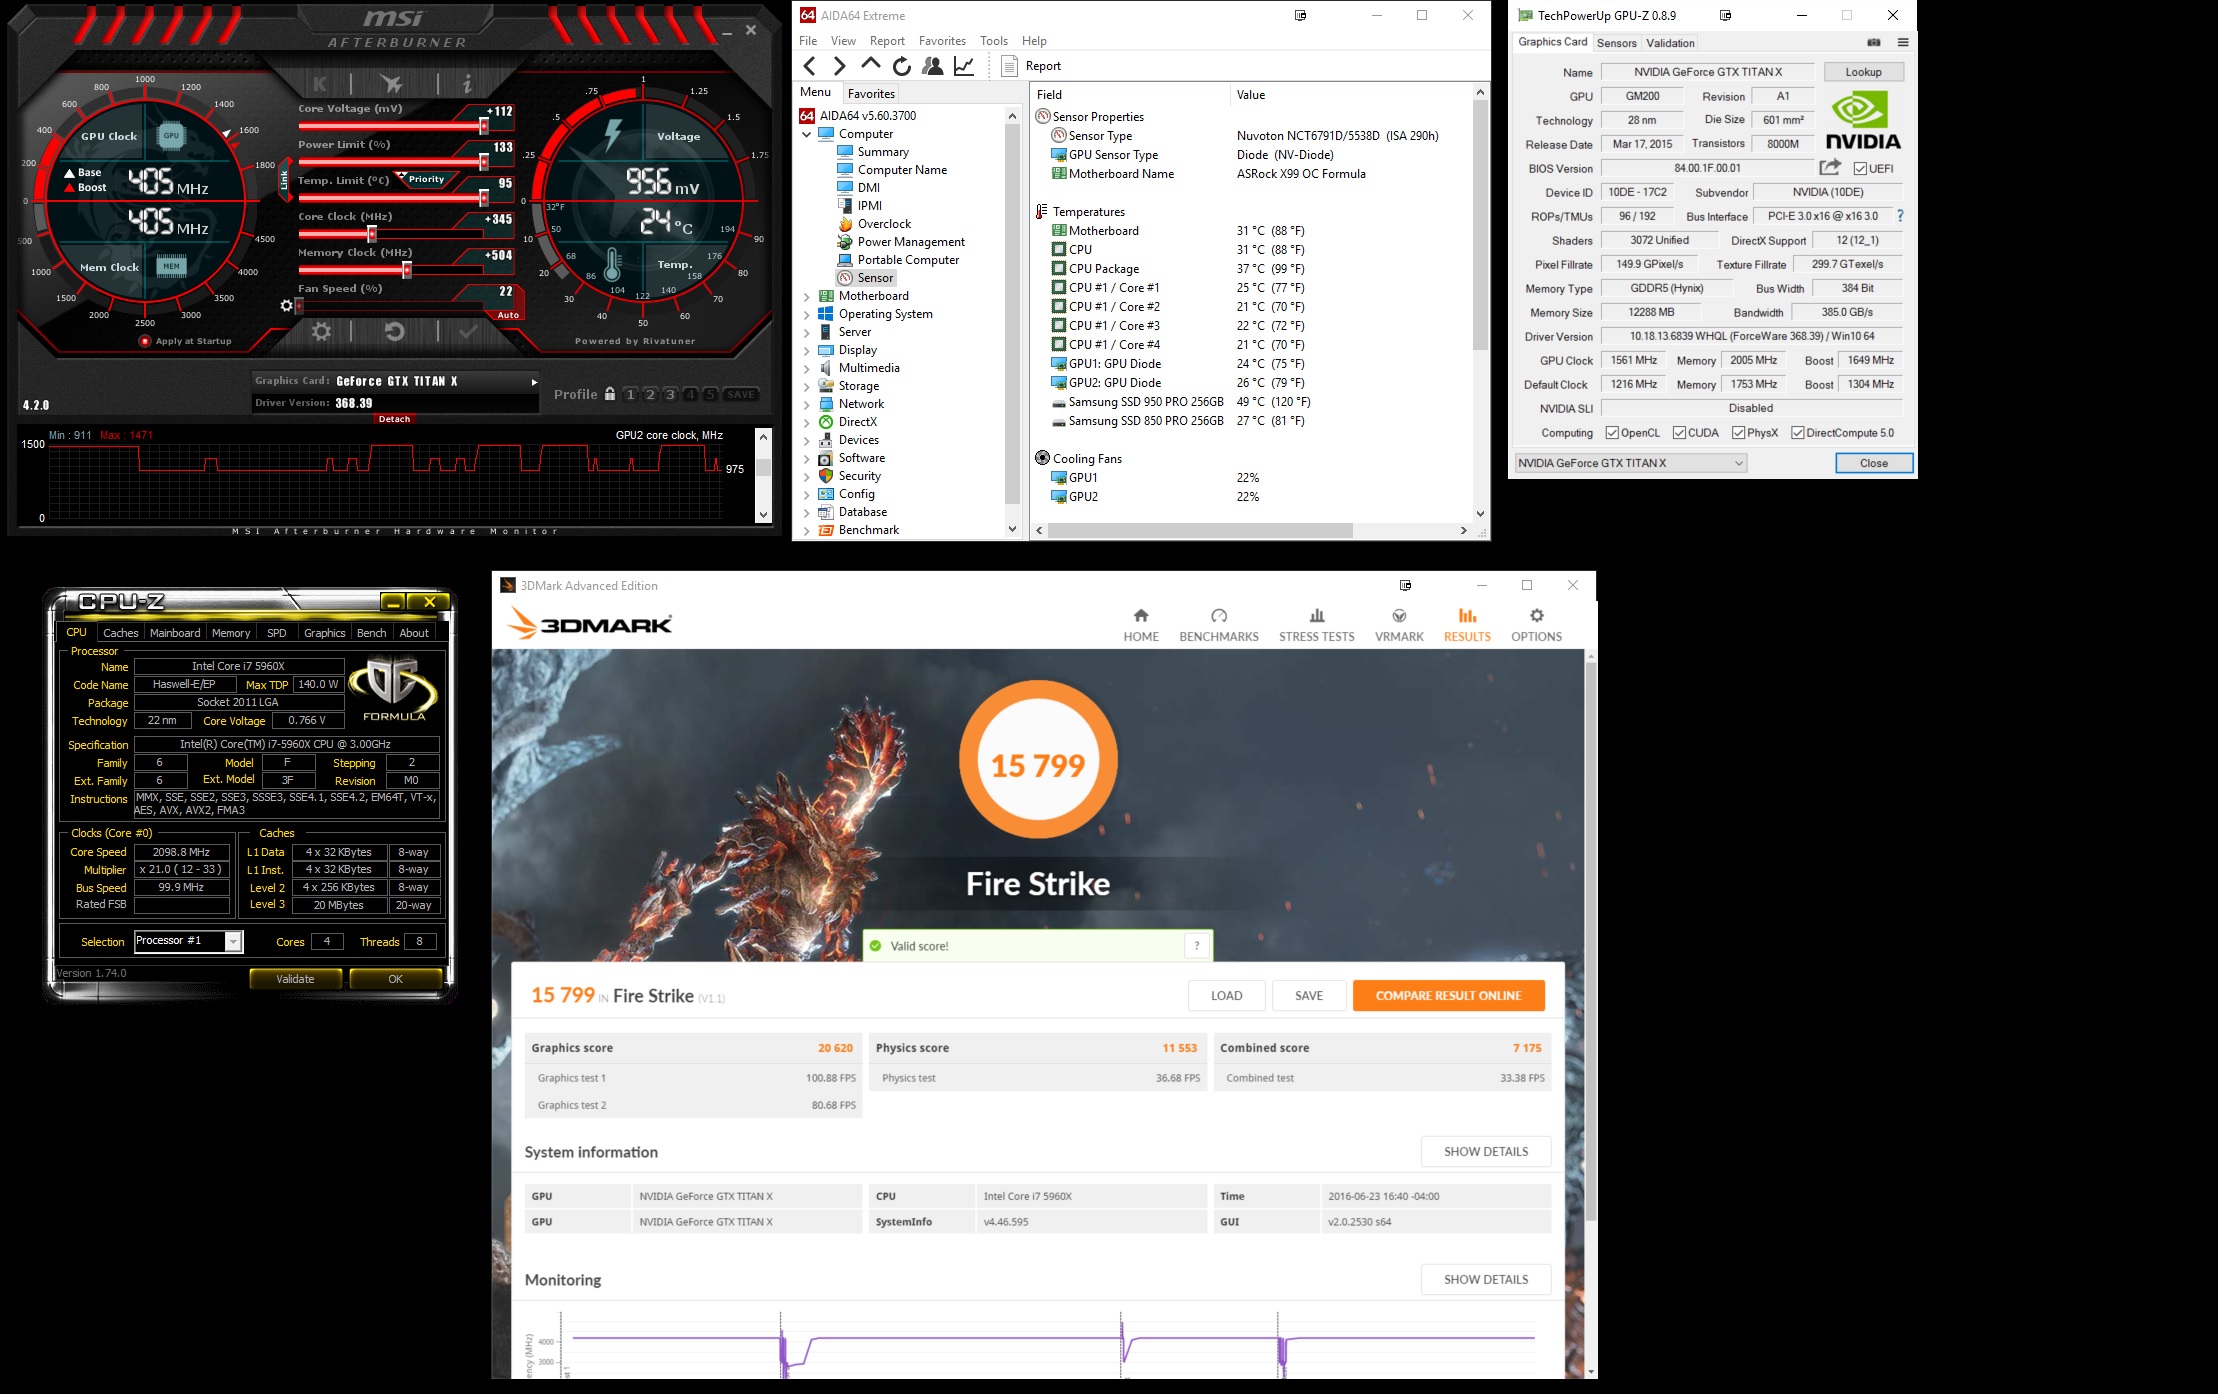The height and width of the screenshot is (1394, 2218).
Task: Open the AIDA64 Tools menu
Action: pyautogui.click(x=994, y=41)
